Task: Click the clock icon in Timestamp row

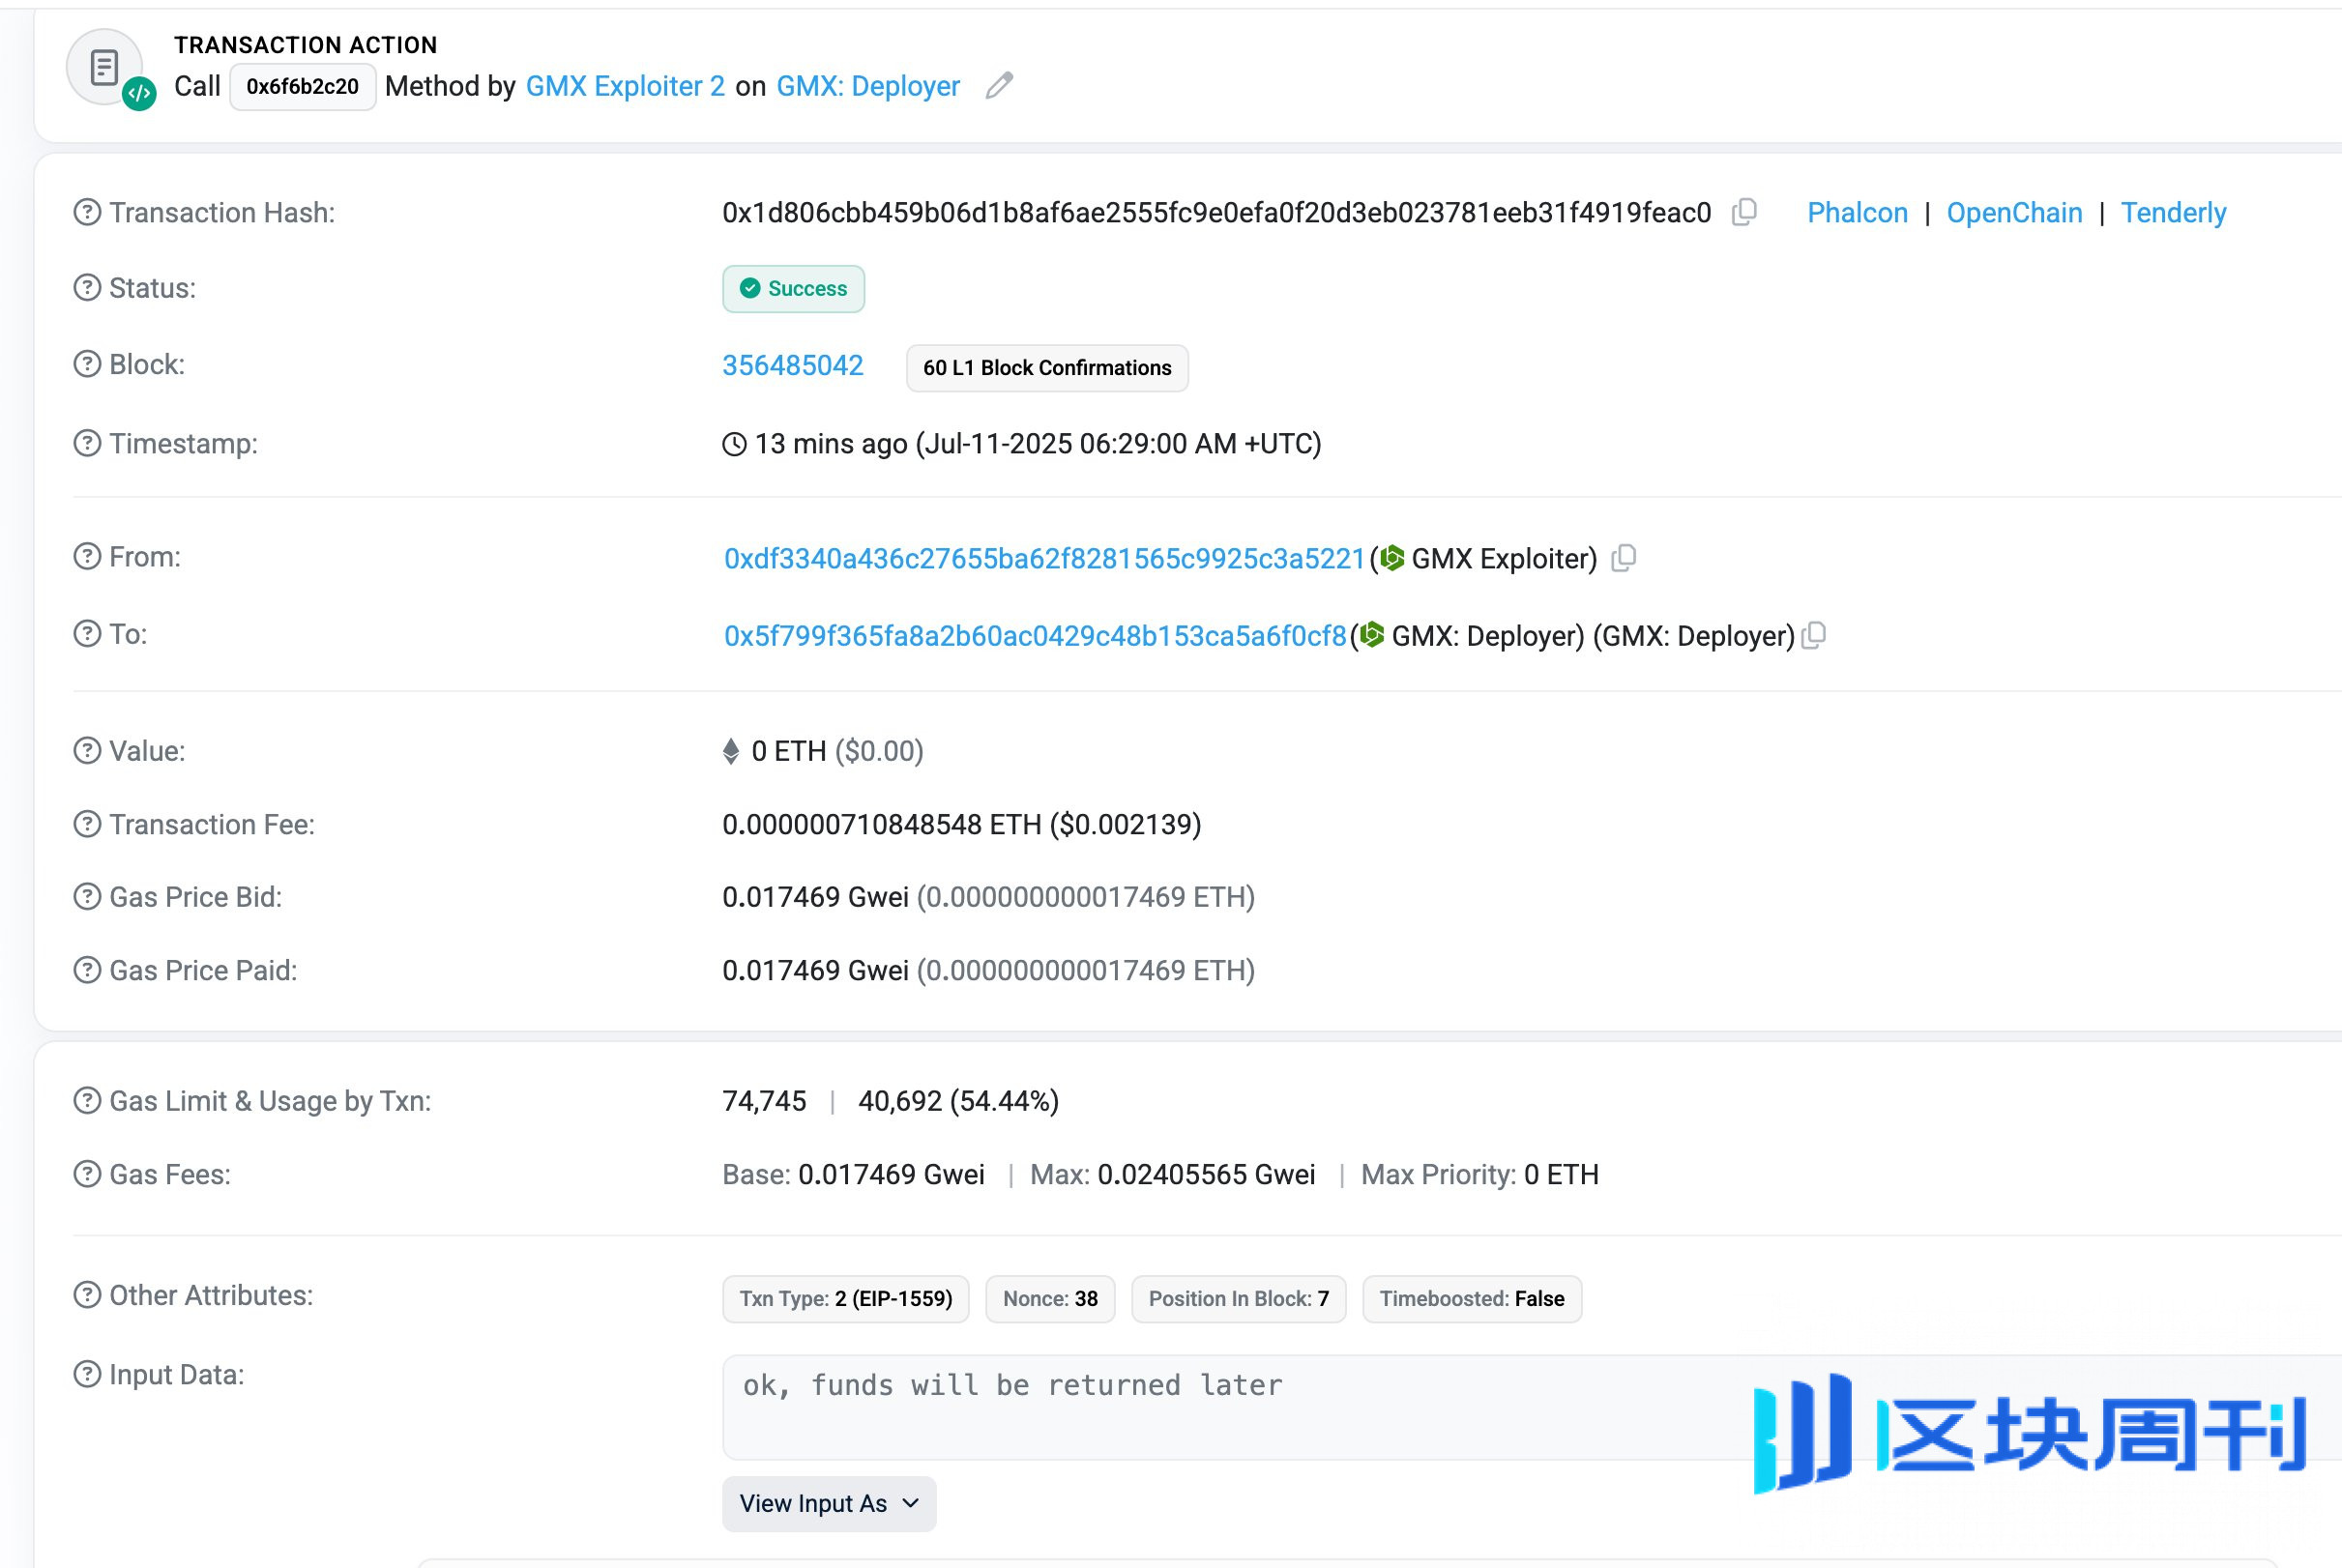Action: [734, 444]
